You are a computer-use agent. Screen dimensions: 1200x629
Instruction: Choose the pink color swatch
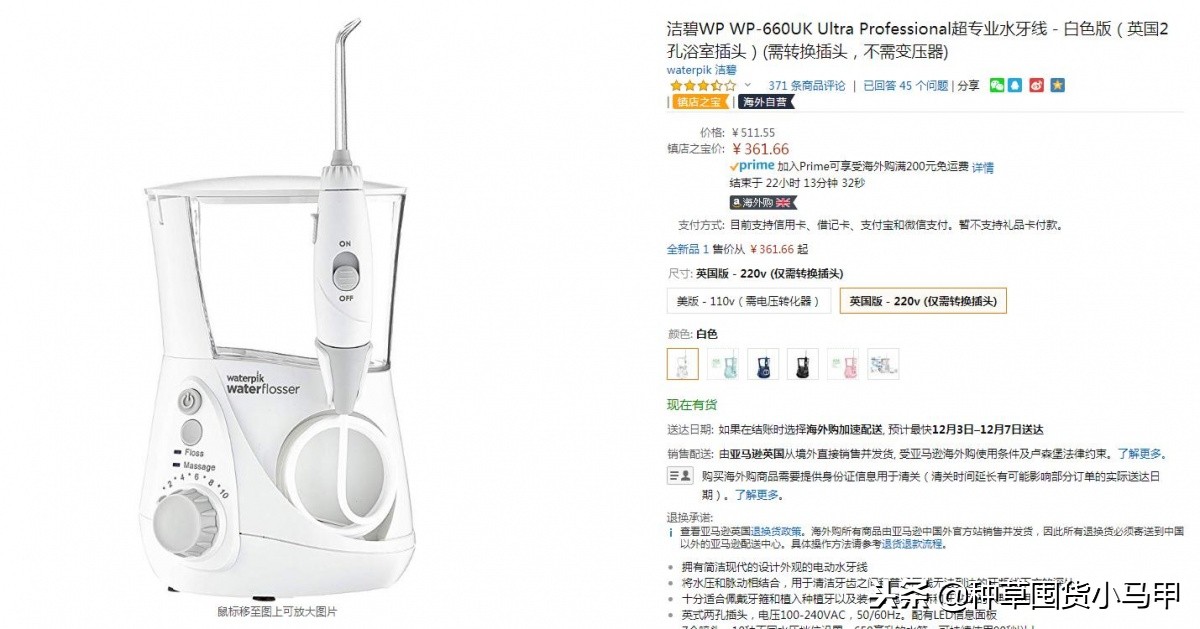coord(843,364)
